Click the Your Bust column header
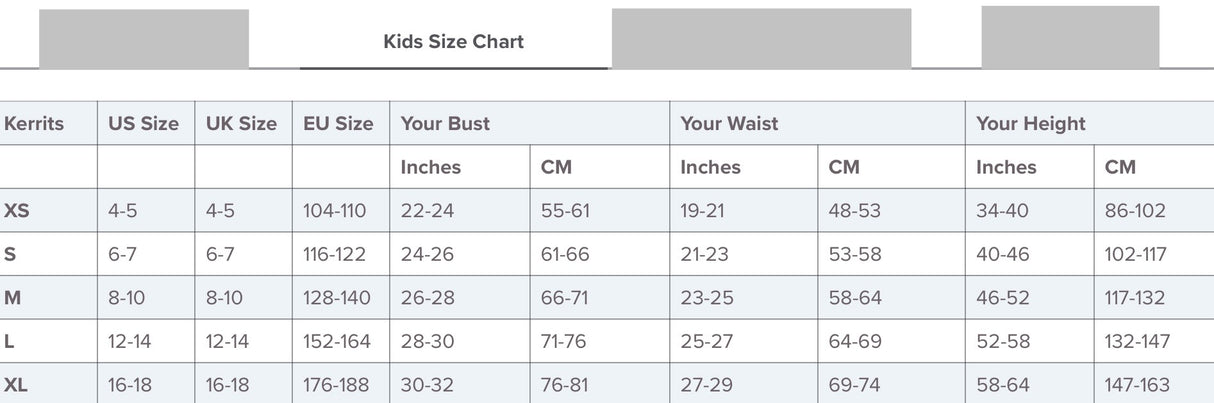 (x=445, y=124)
